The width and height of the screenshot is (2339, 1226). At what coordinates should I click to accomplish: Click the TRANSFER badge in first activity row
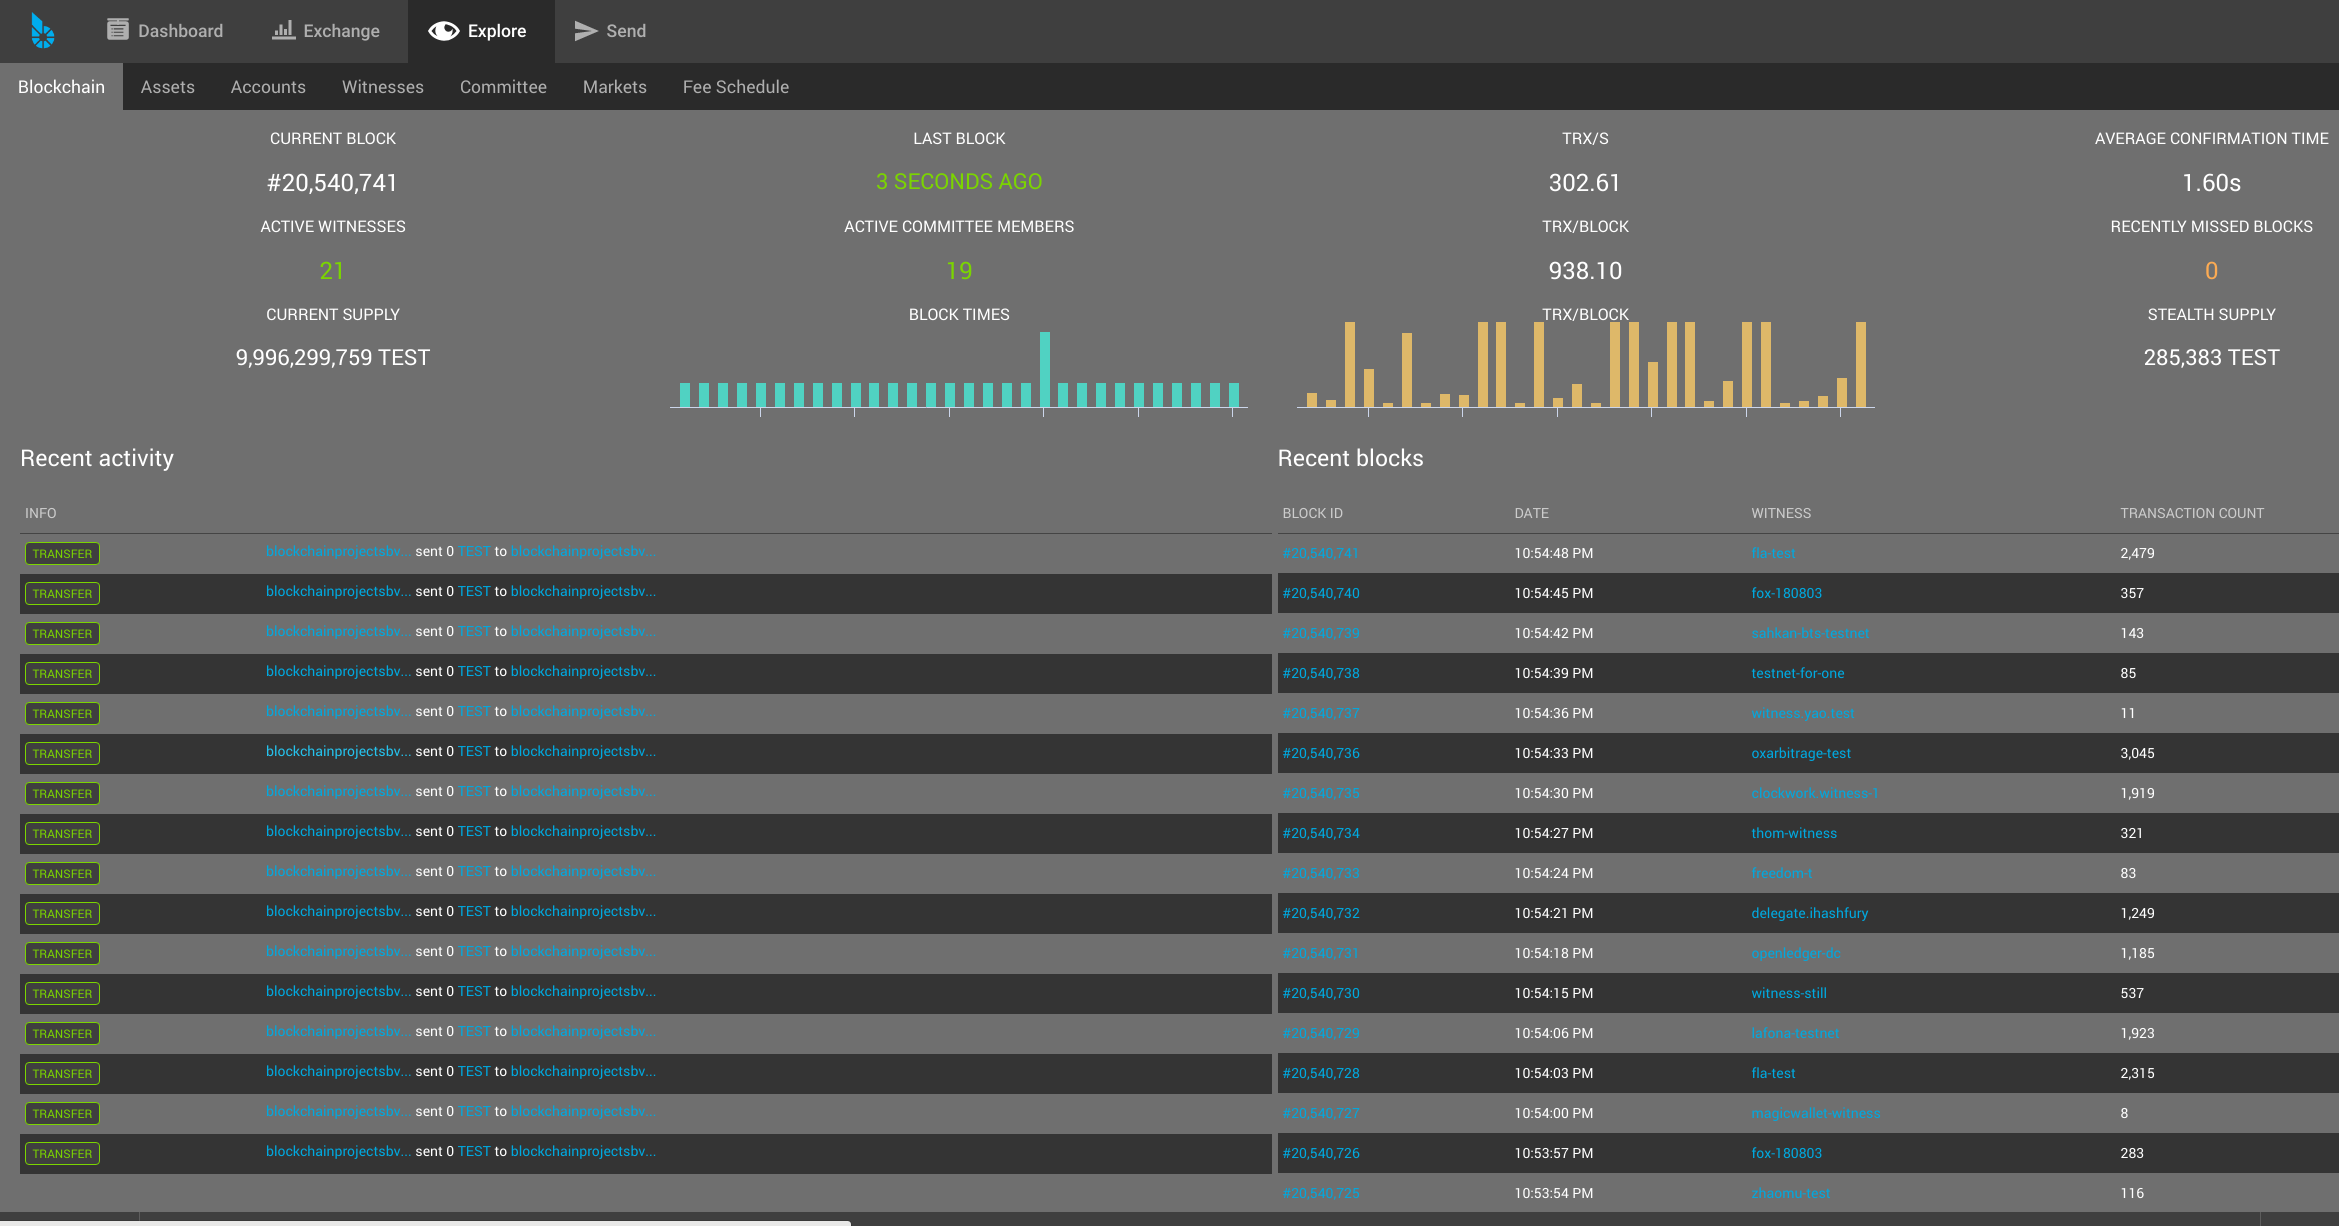point(62,553)
